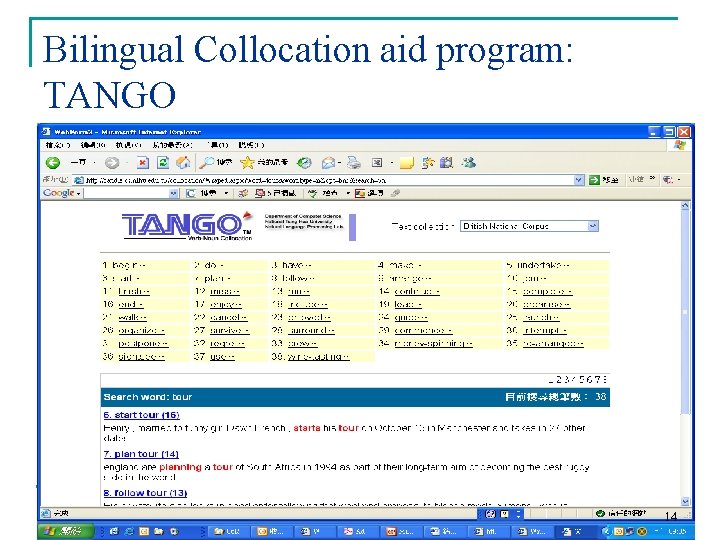Click the Google toolbar logo
Image resolution: width=720 pixels, height=540 pixels.
[58, 193]
